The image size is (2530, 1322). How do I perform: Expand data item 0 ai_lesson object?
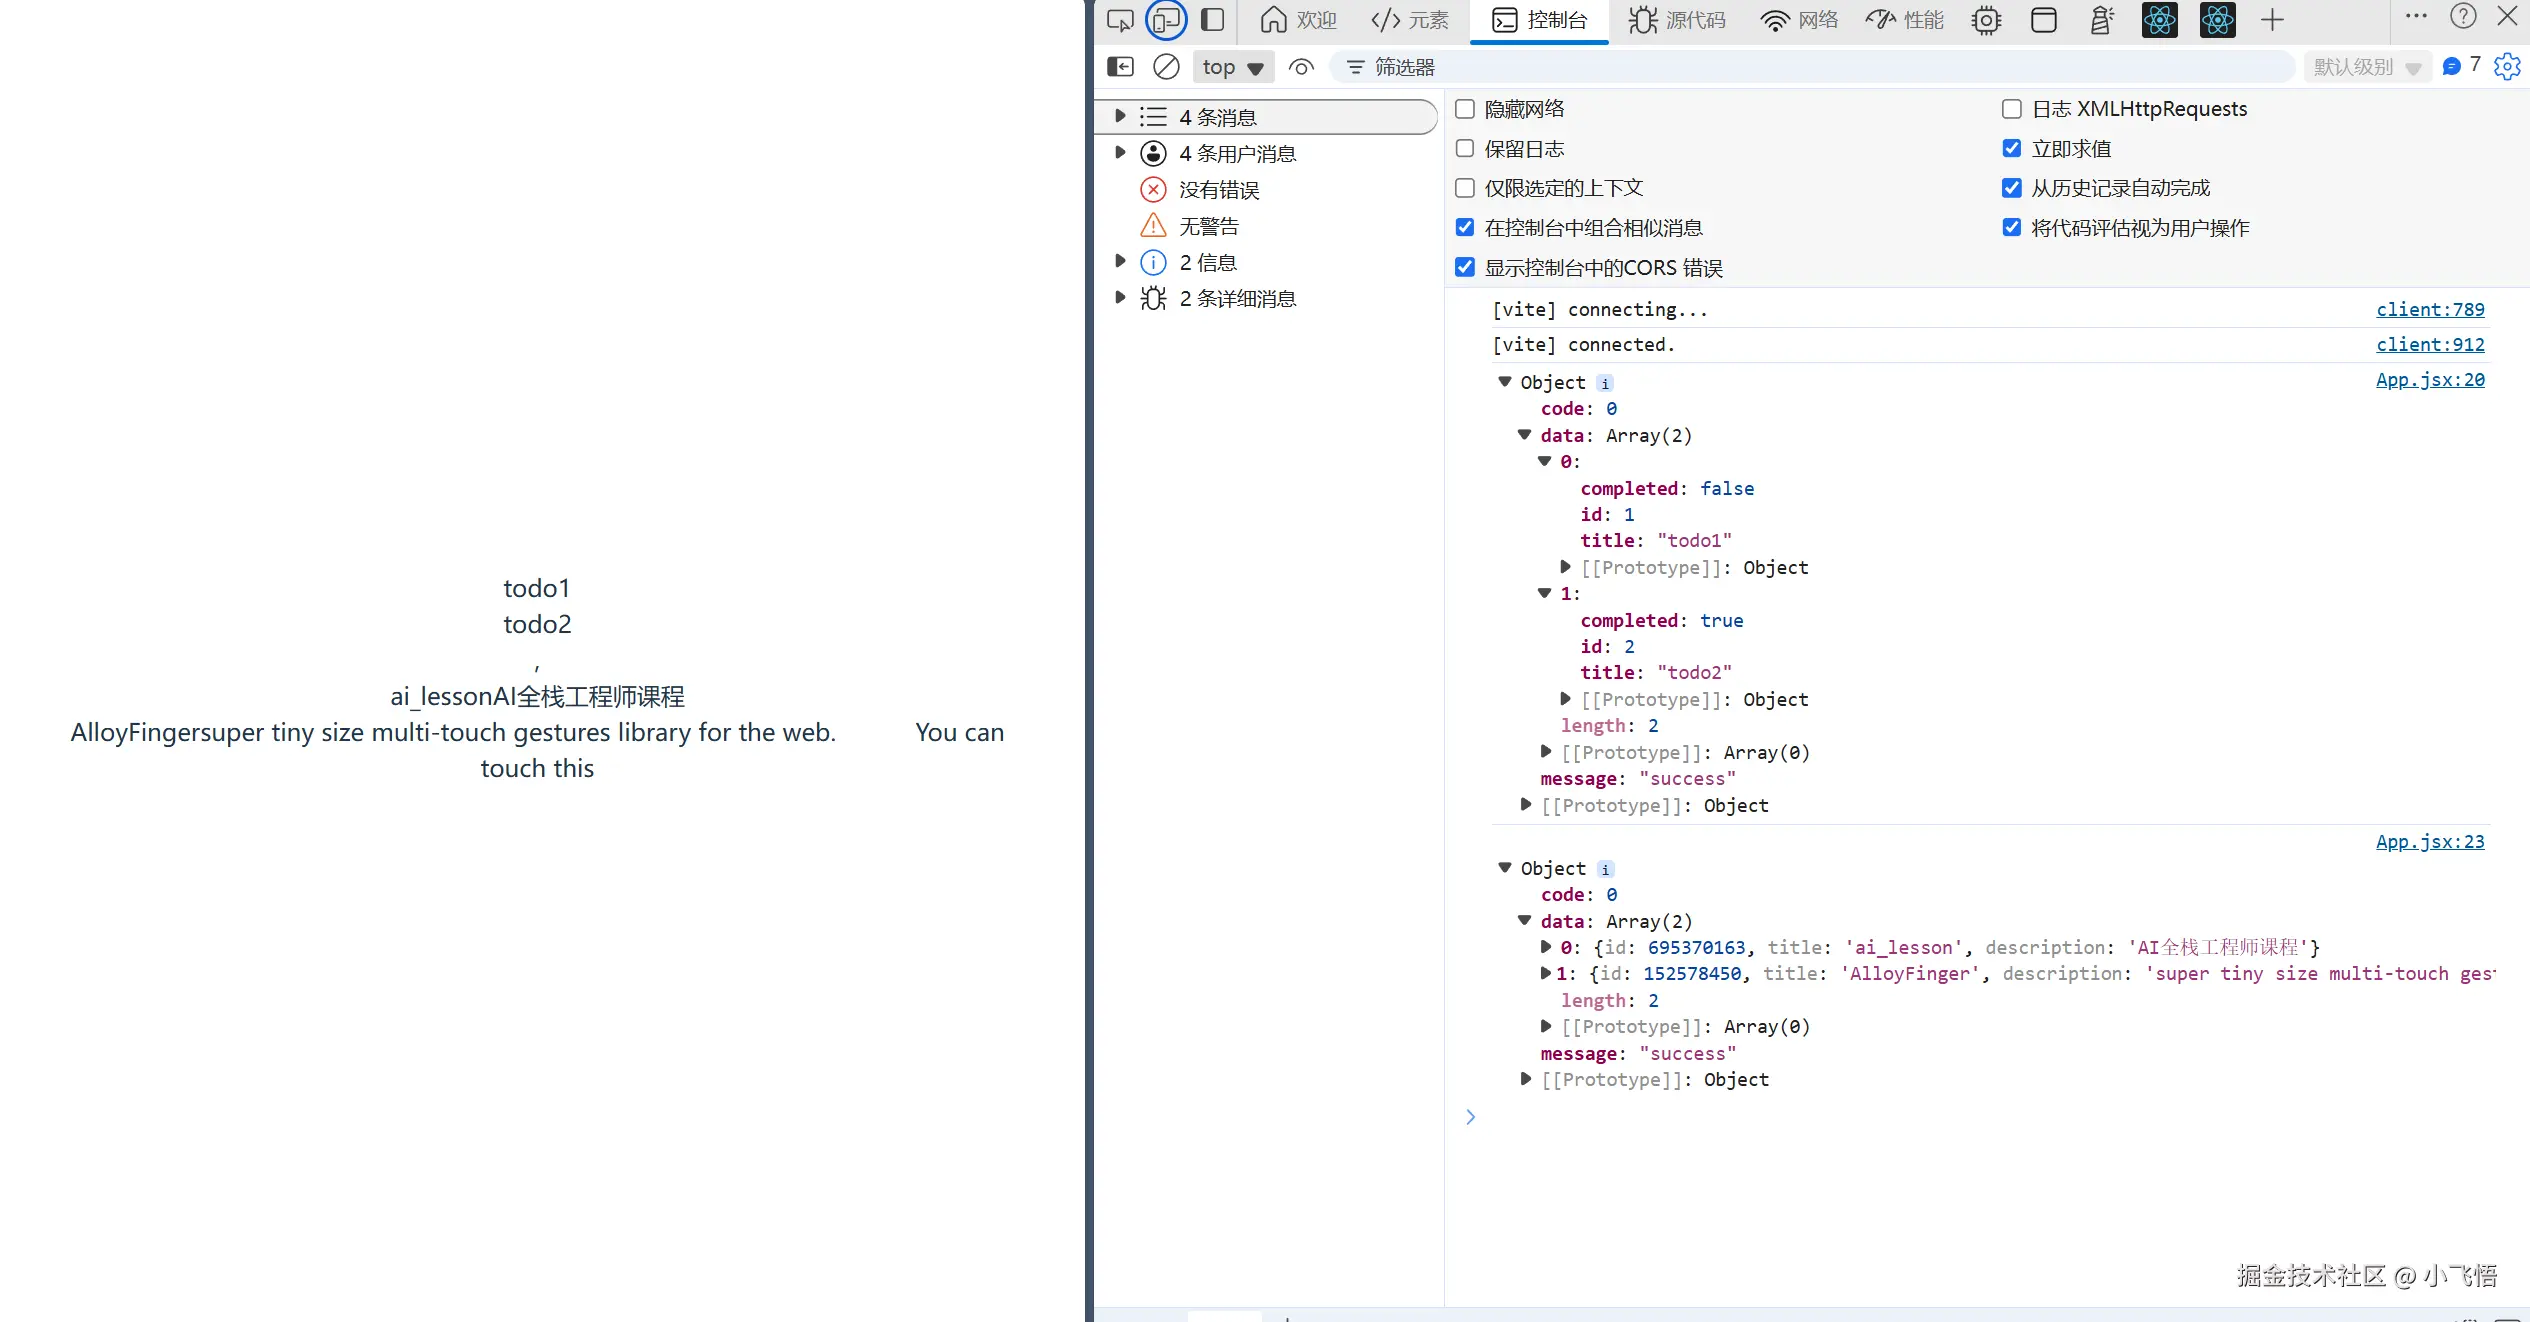[1546, 947]
